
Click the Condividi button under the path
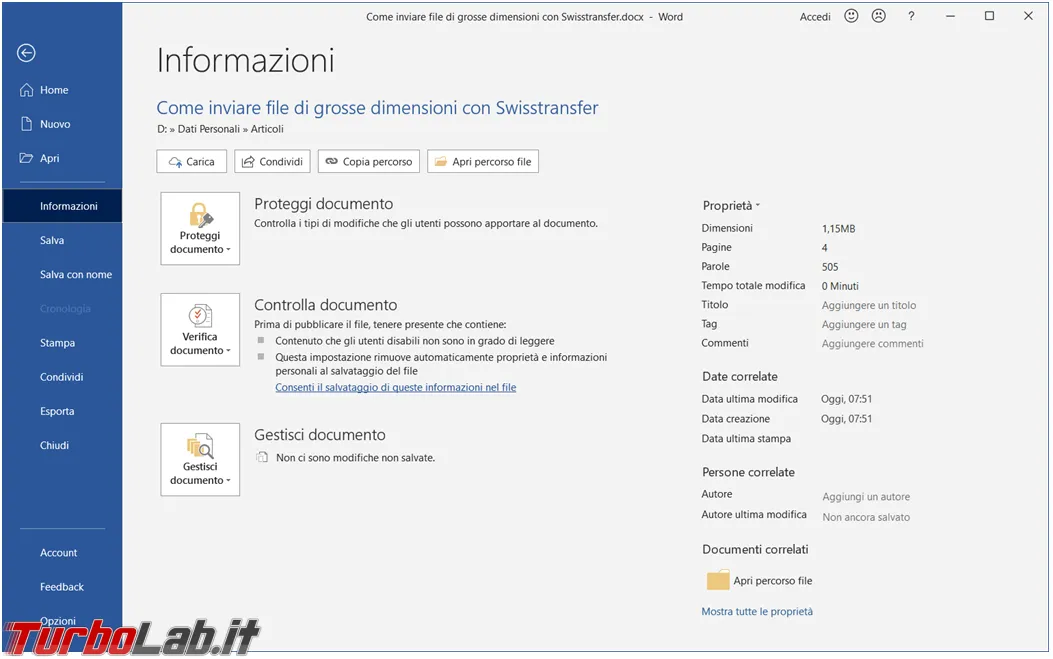pos(272,161)
